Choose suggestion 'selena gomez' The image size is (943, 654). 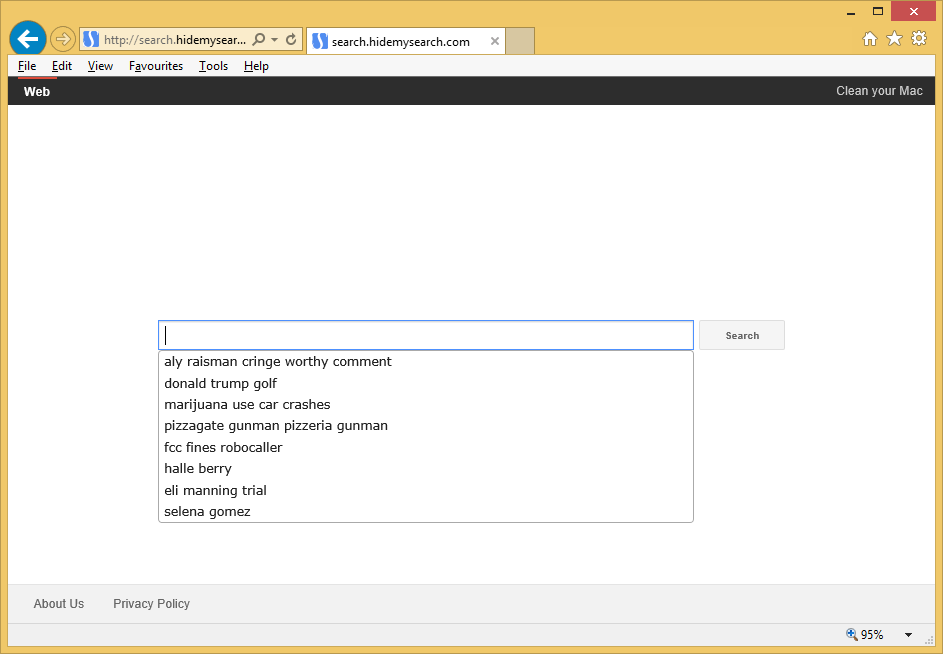click(426, 511)
